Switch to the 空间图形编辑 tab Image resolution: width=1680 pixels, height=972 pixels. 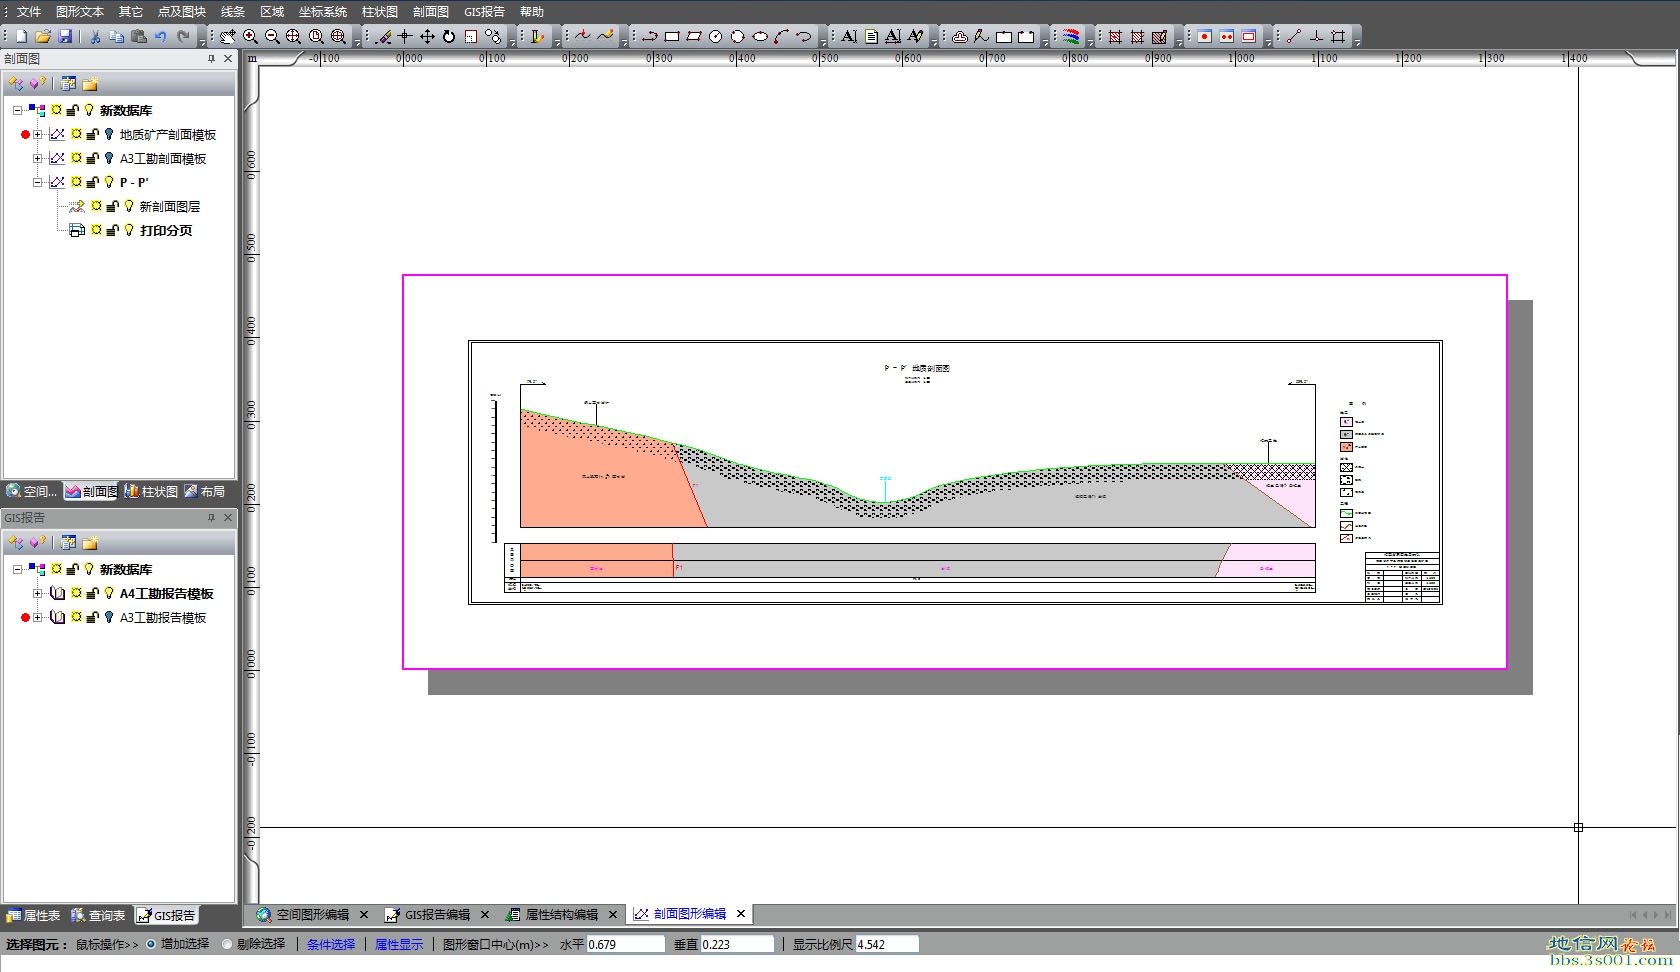coord(313,914)
